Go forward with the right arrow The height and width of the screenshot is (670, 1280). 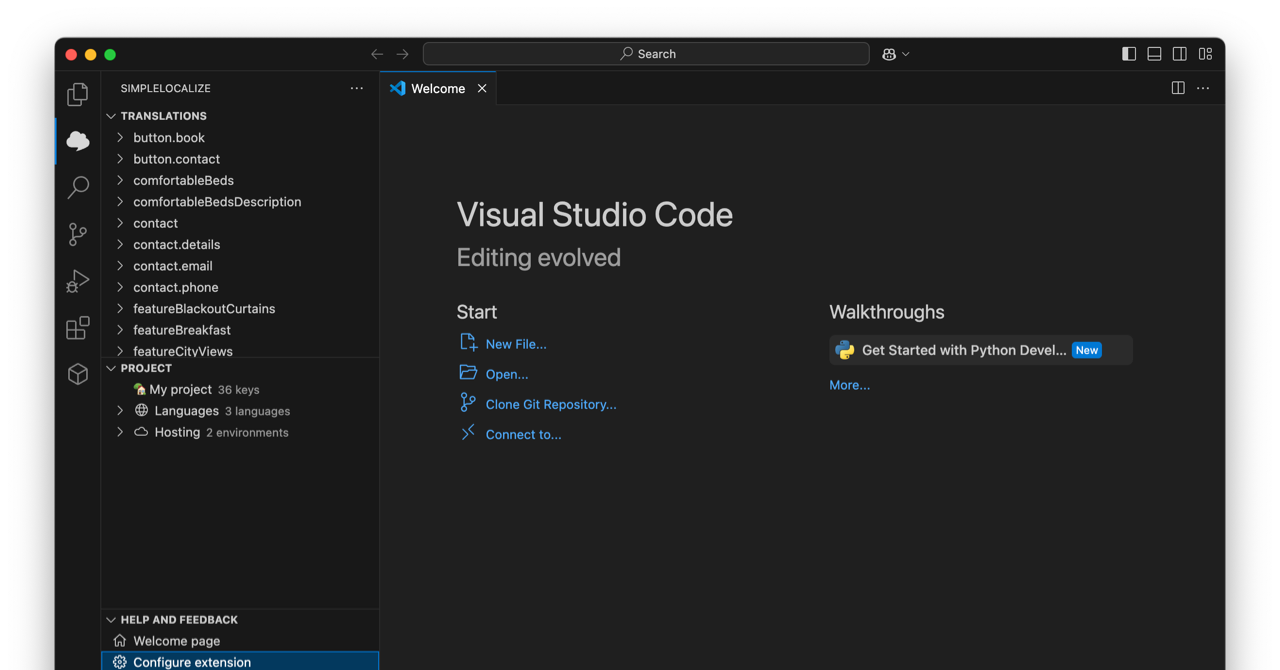[x=403, y=54]
